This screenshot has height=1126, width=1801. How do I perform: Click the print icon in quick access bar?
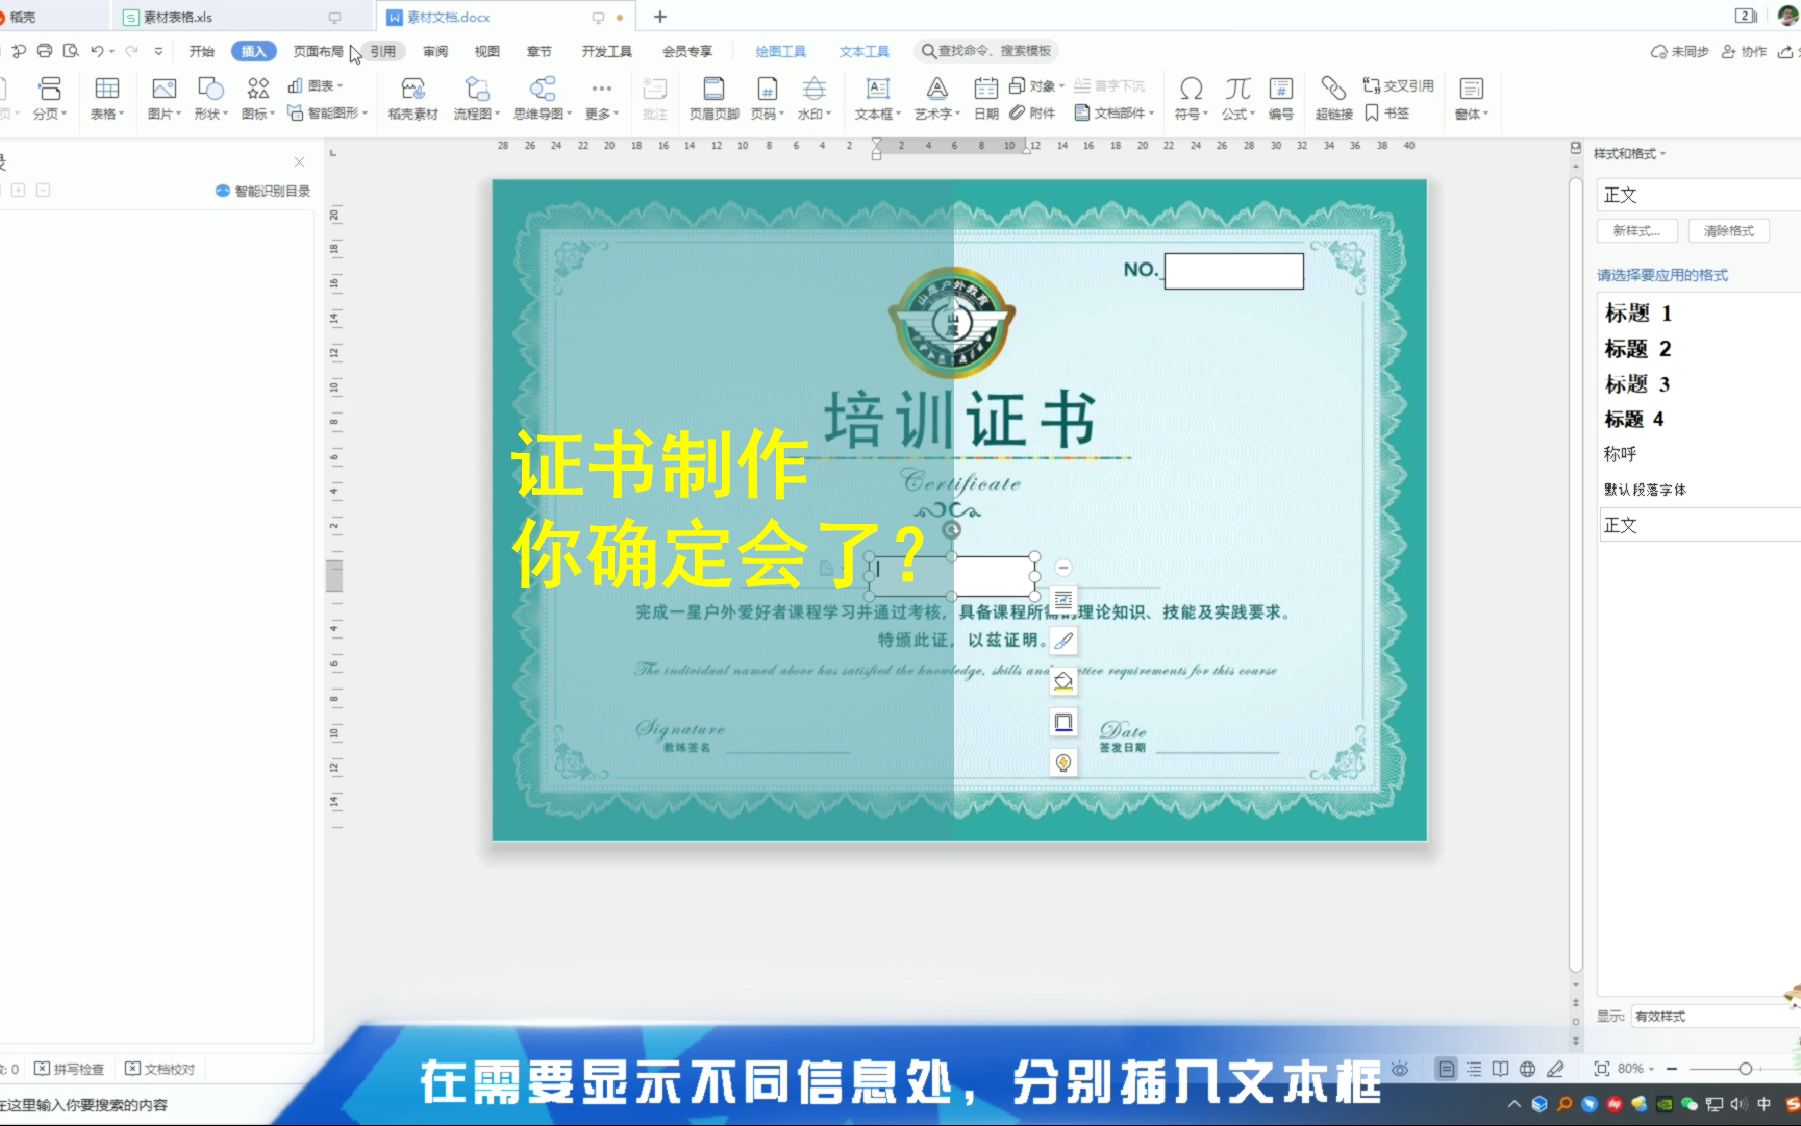coord(44,51)
